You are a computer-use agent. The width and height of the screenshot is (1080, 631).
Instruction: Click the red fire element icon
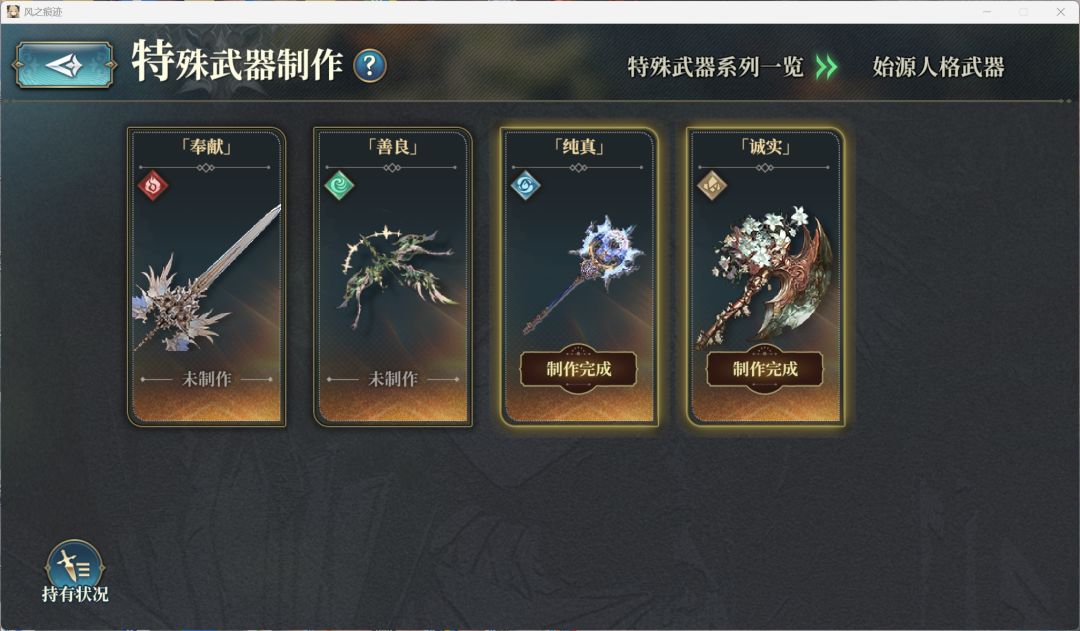point(153,185)
